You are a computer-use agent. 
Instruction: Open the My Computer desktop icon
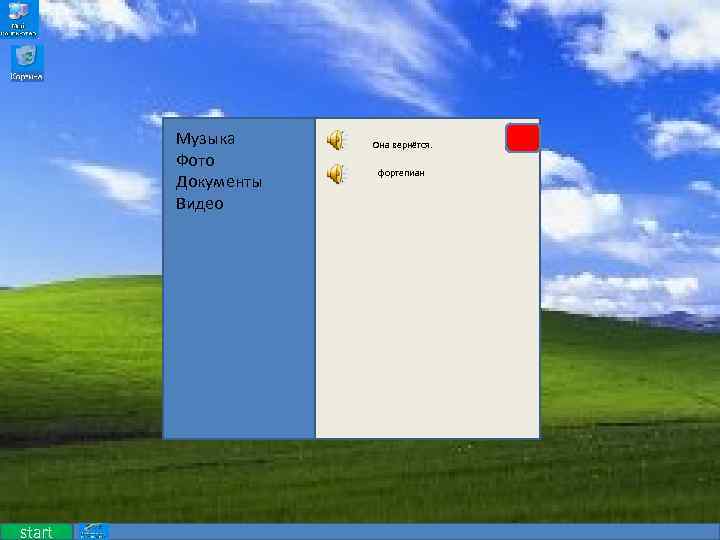click(18, 18)
